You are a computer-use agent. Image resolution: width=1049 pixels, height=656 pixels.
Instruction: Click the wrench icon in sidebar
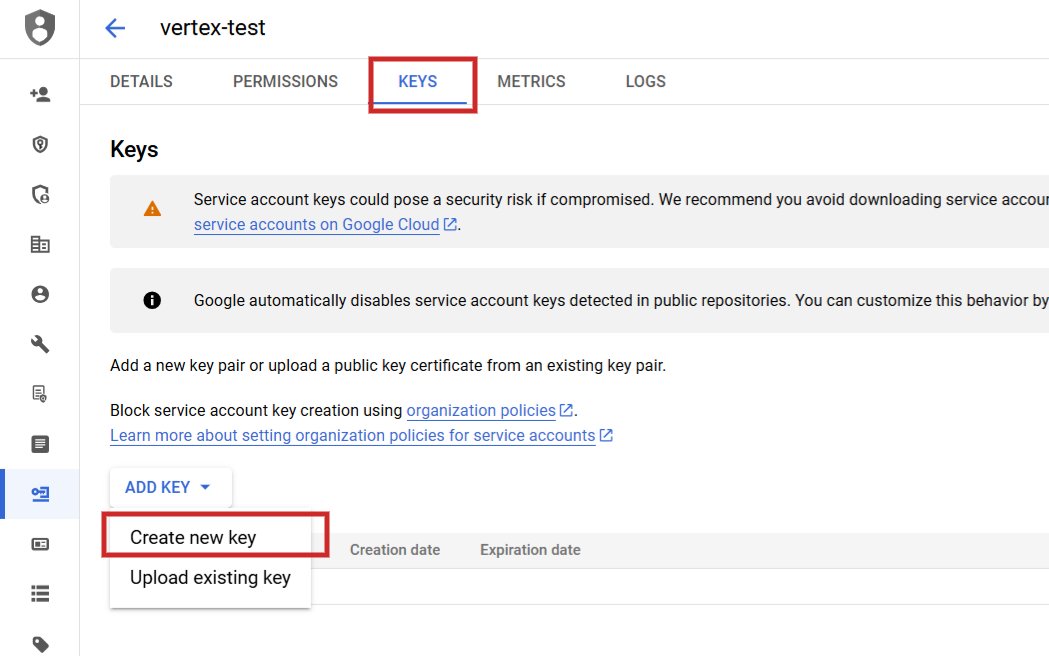(x=40, y=345)
